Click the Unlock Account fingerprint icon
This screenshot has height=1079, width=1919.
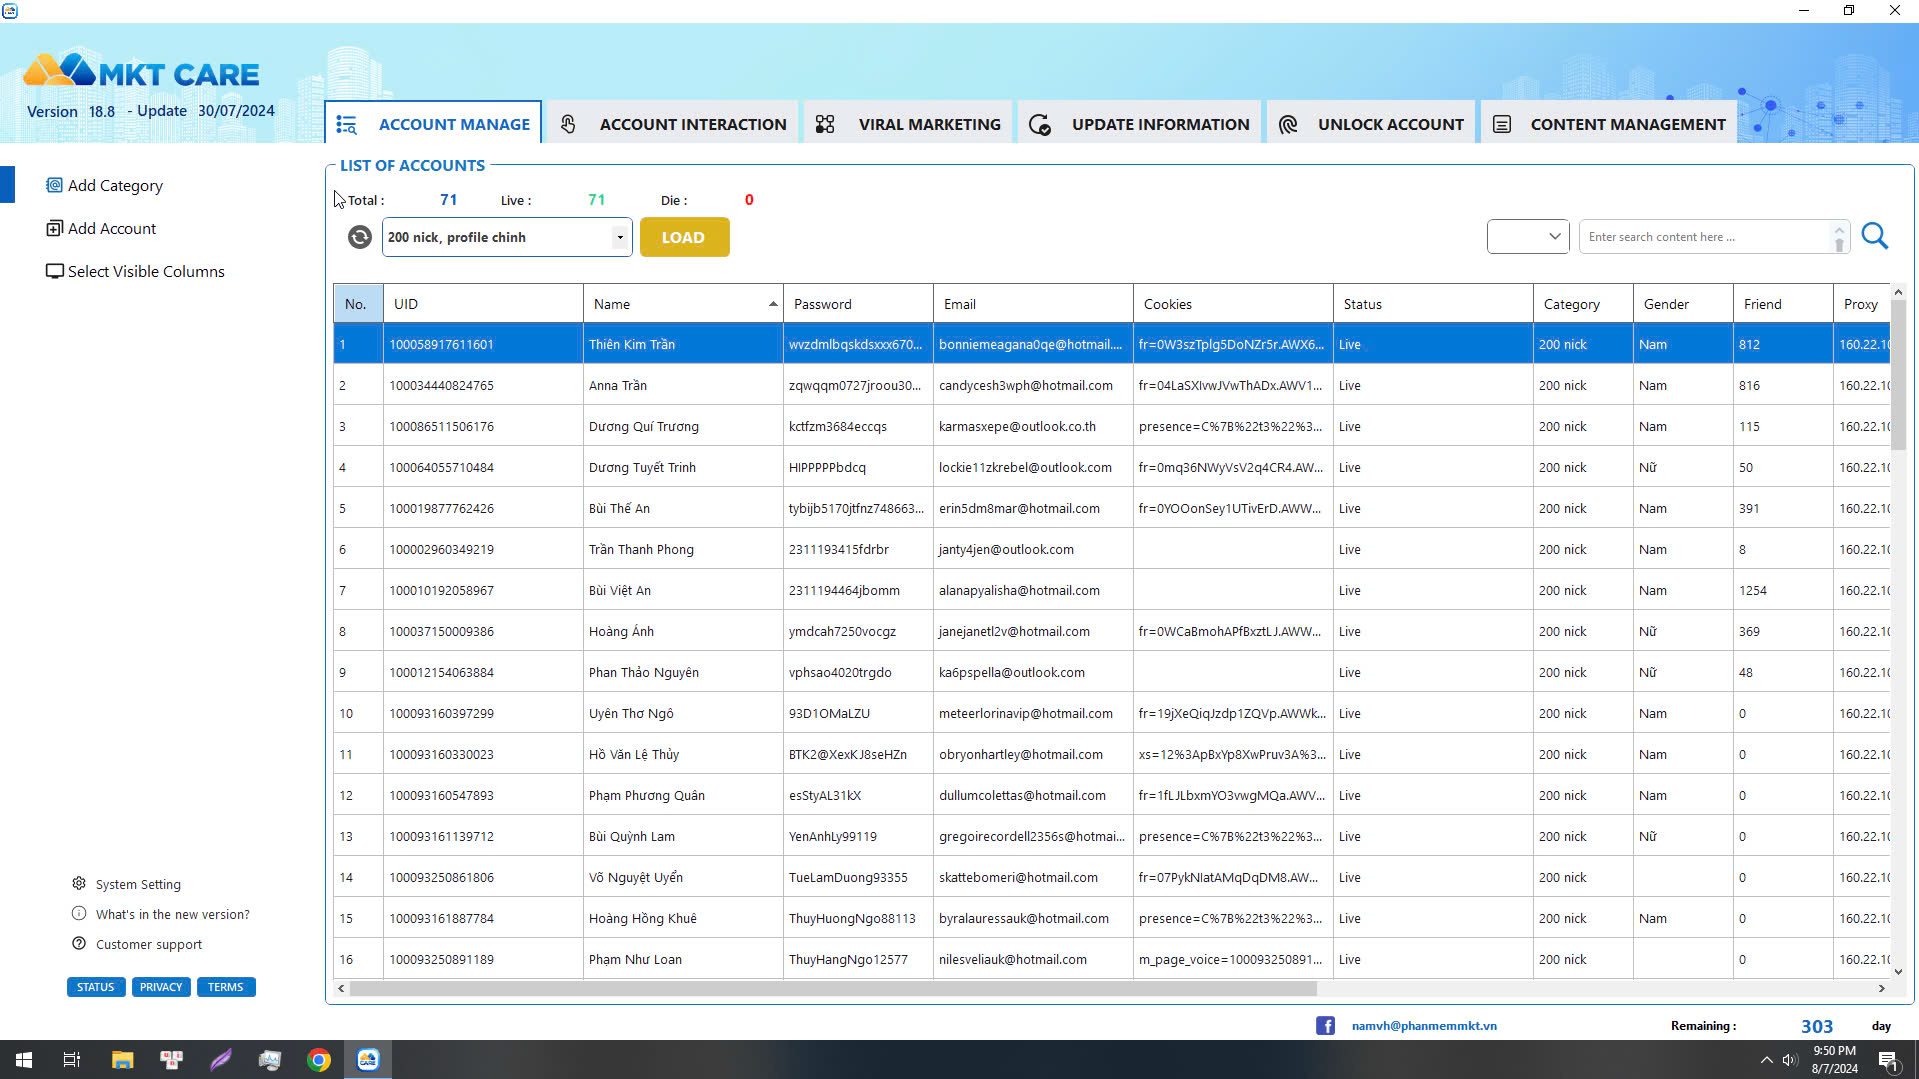pyautogui.click(x=1288, y=125)
